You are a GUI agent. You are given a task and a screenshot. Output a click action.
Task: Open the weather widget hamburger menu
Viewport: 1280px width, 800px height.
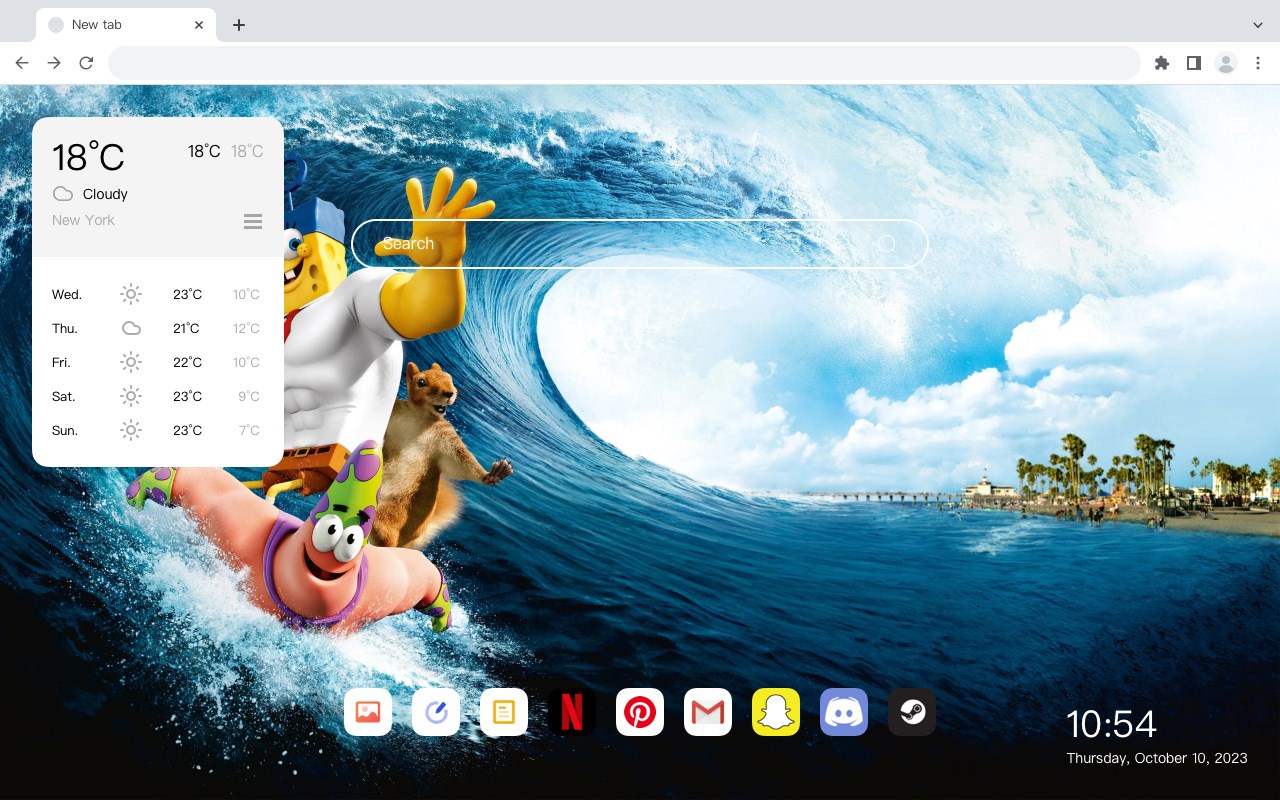coord(253,221)
